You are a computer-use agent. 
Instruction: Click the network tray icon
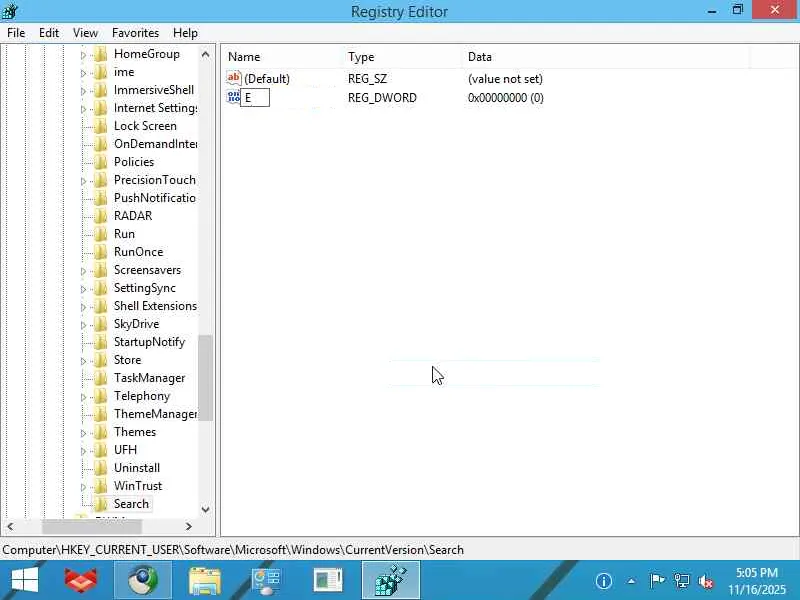click(682, 581)
